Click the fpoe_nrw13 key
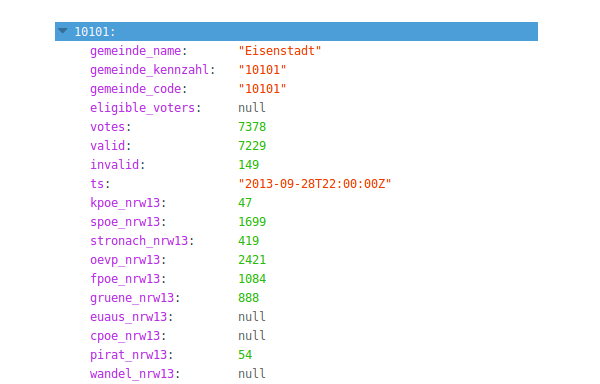The height and width of the screenshot is (384, 600). click(x=125, y=279)
